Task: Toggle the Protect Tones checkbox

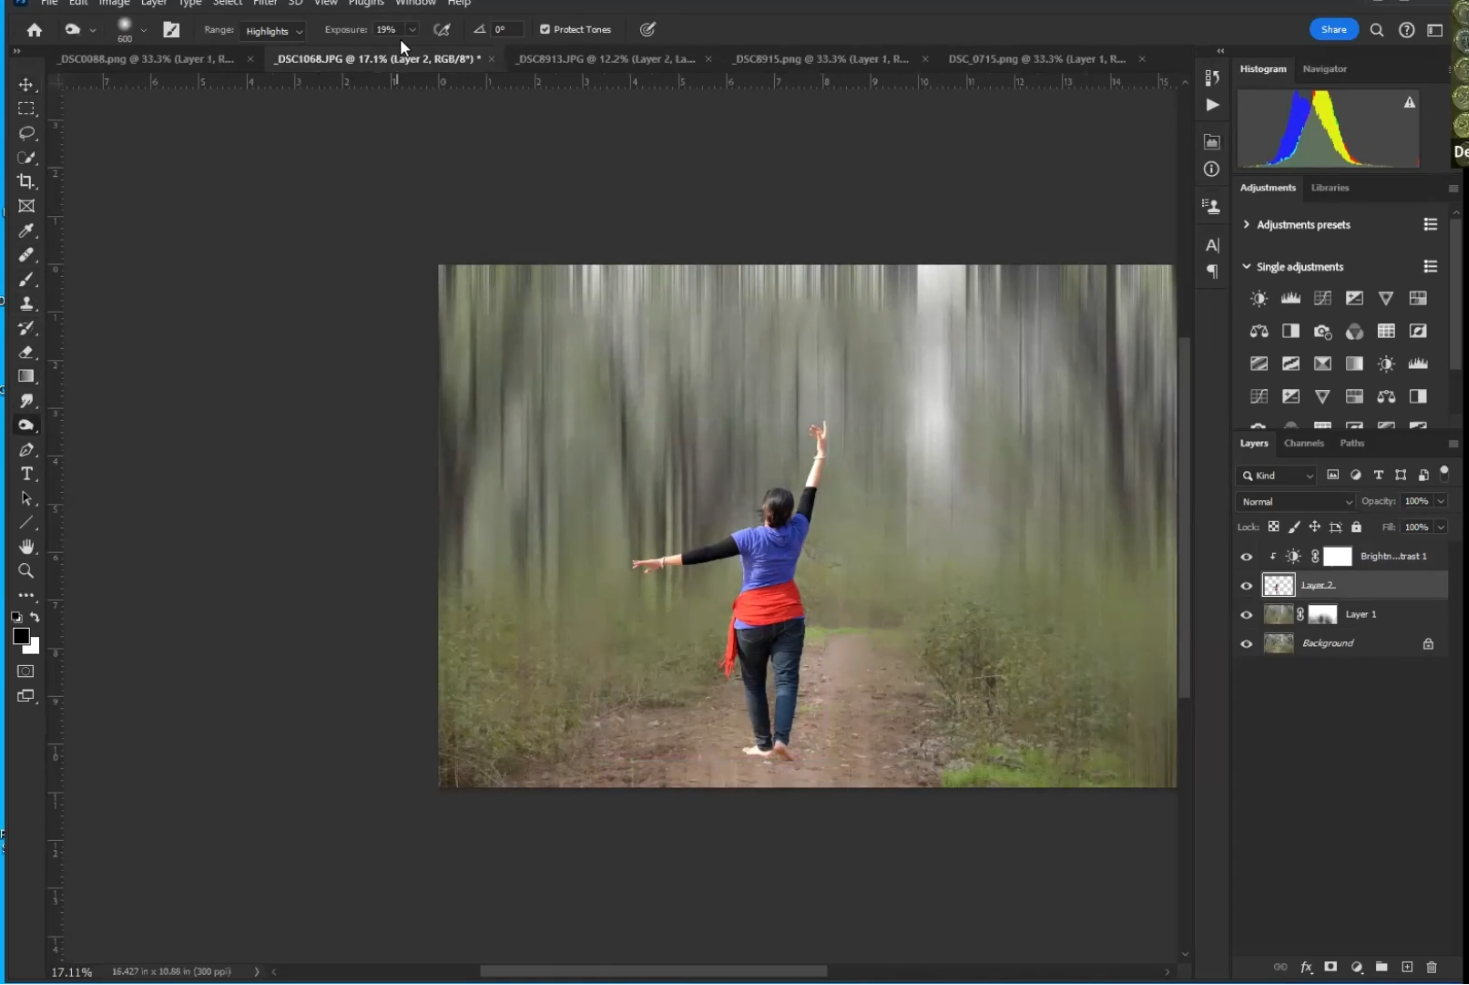Action: pyautogui.click(x=545, y=30)
